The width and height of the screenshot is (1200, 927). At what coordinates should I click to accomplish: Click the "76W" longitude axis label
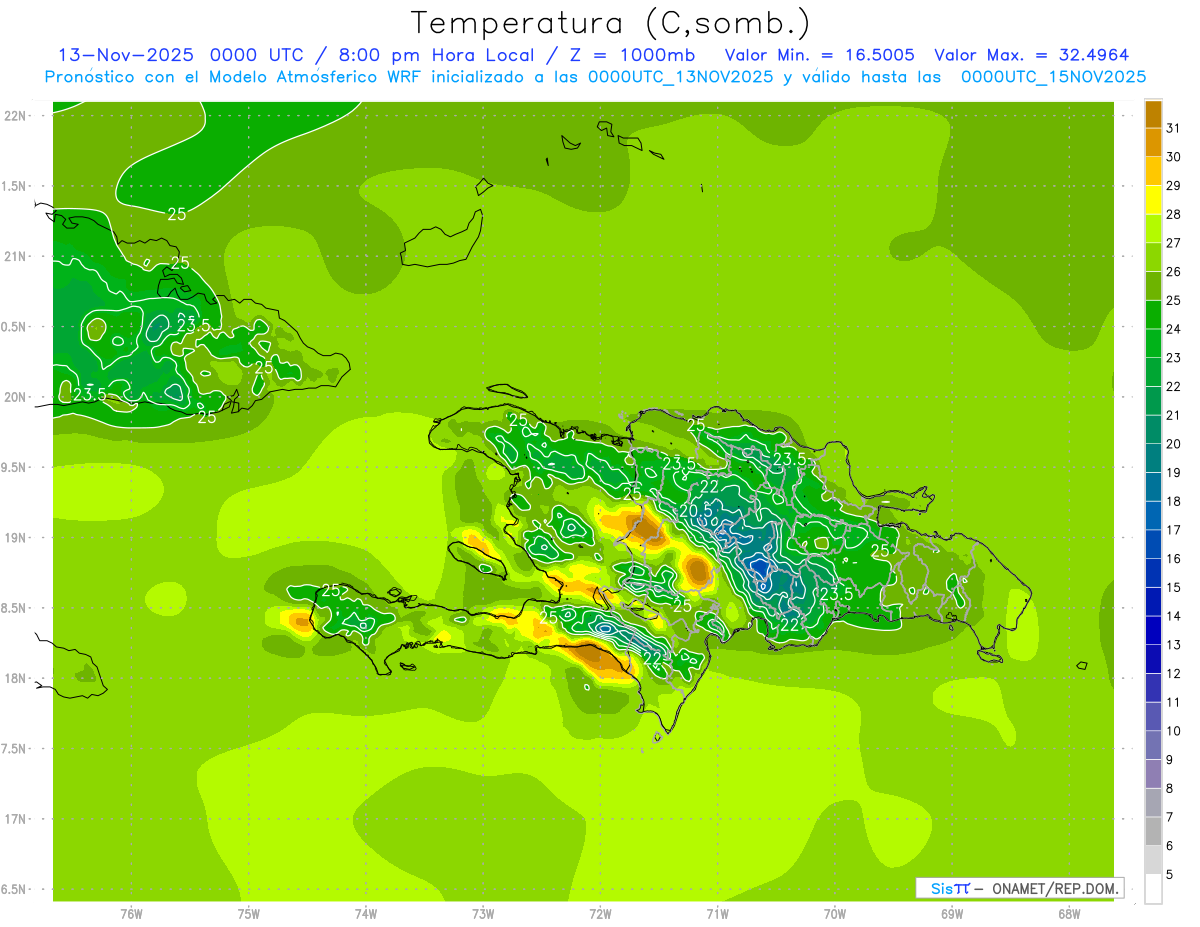pos(131,914)
